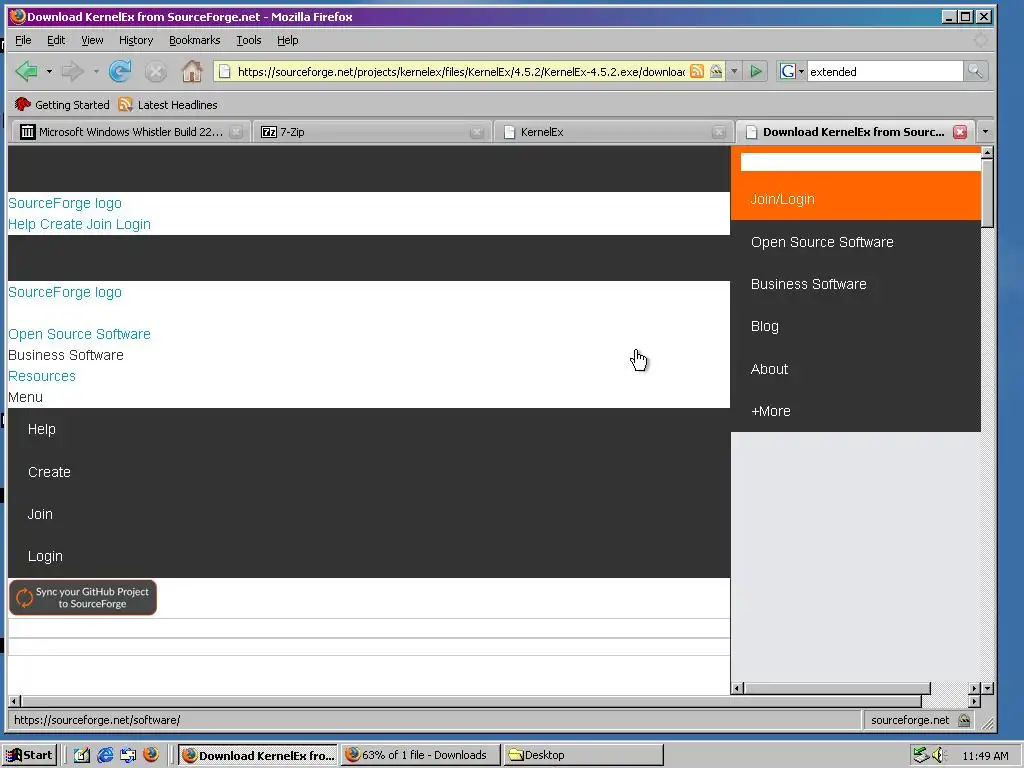1024x768 pixels.
Task: Expand the address bar URL history dropdown
Action: coord(734,71)
